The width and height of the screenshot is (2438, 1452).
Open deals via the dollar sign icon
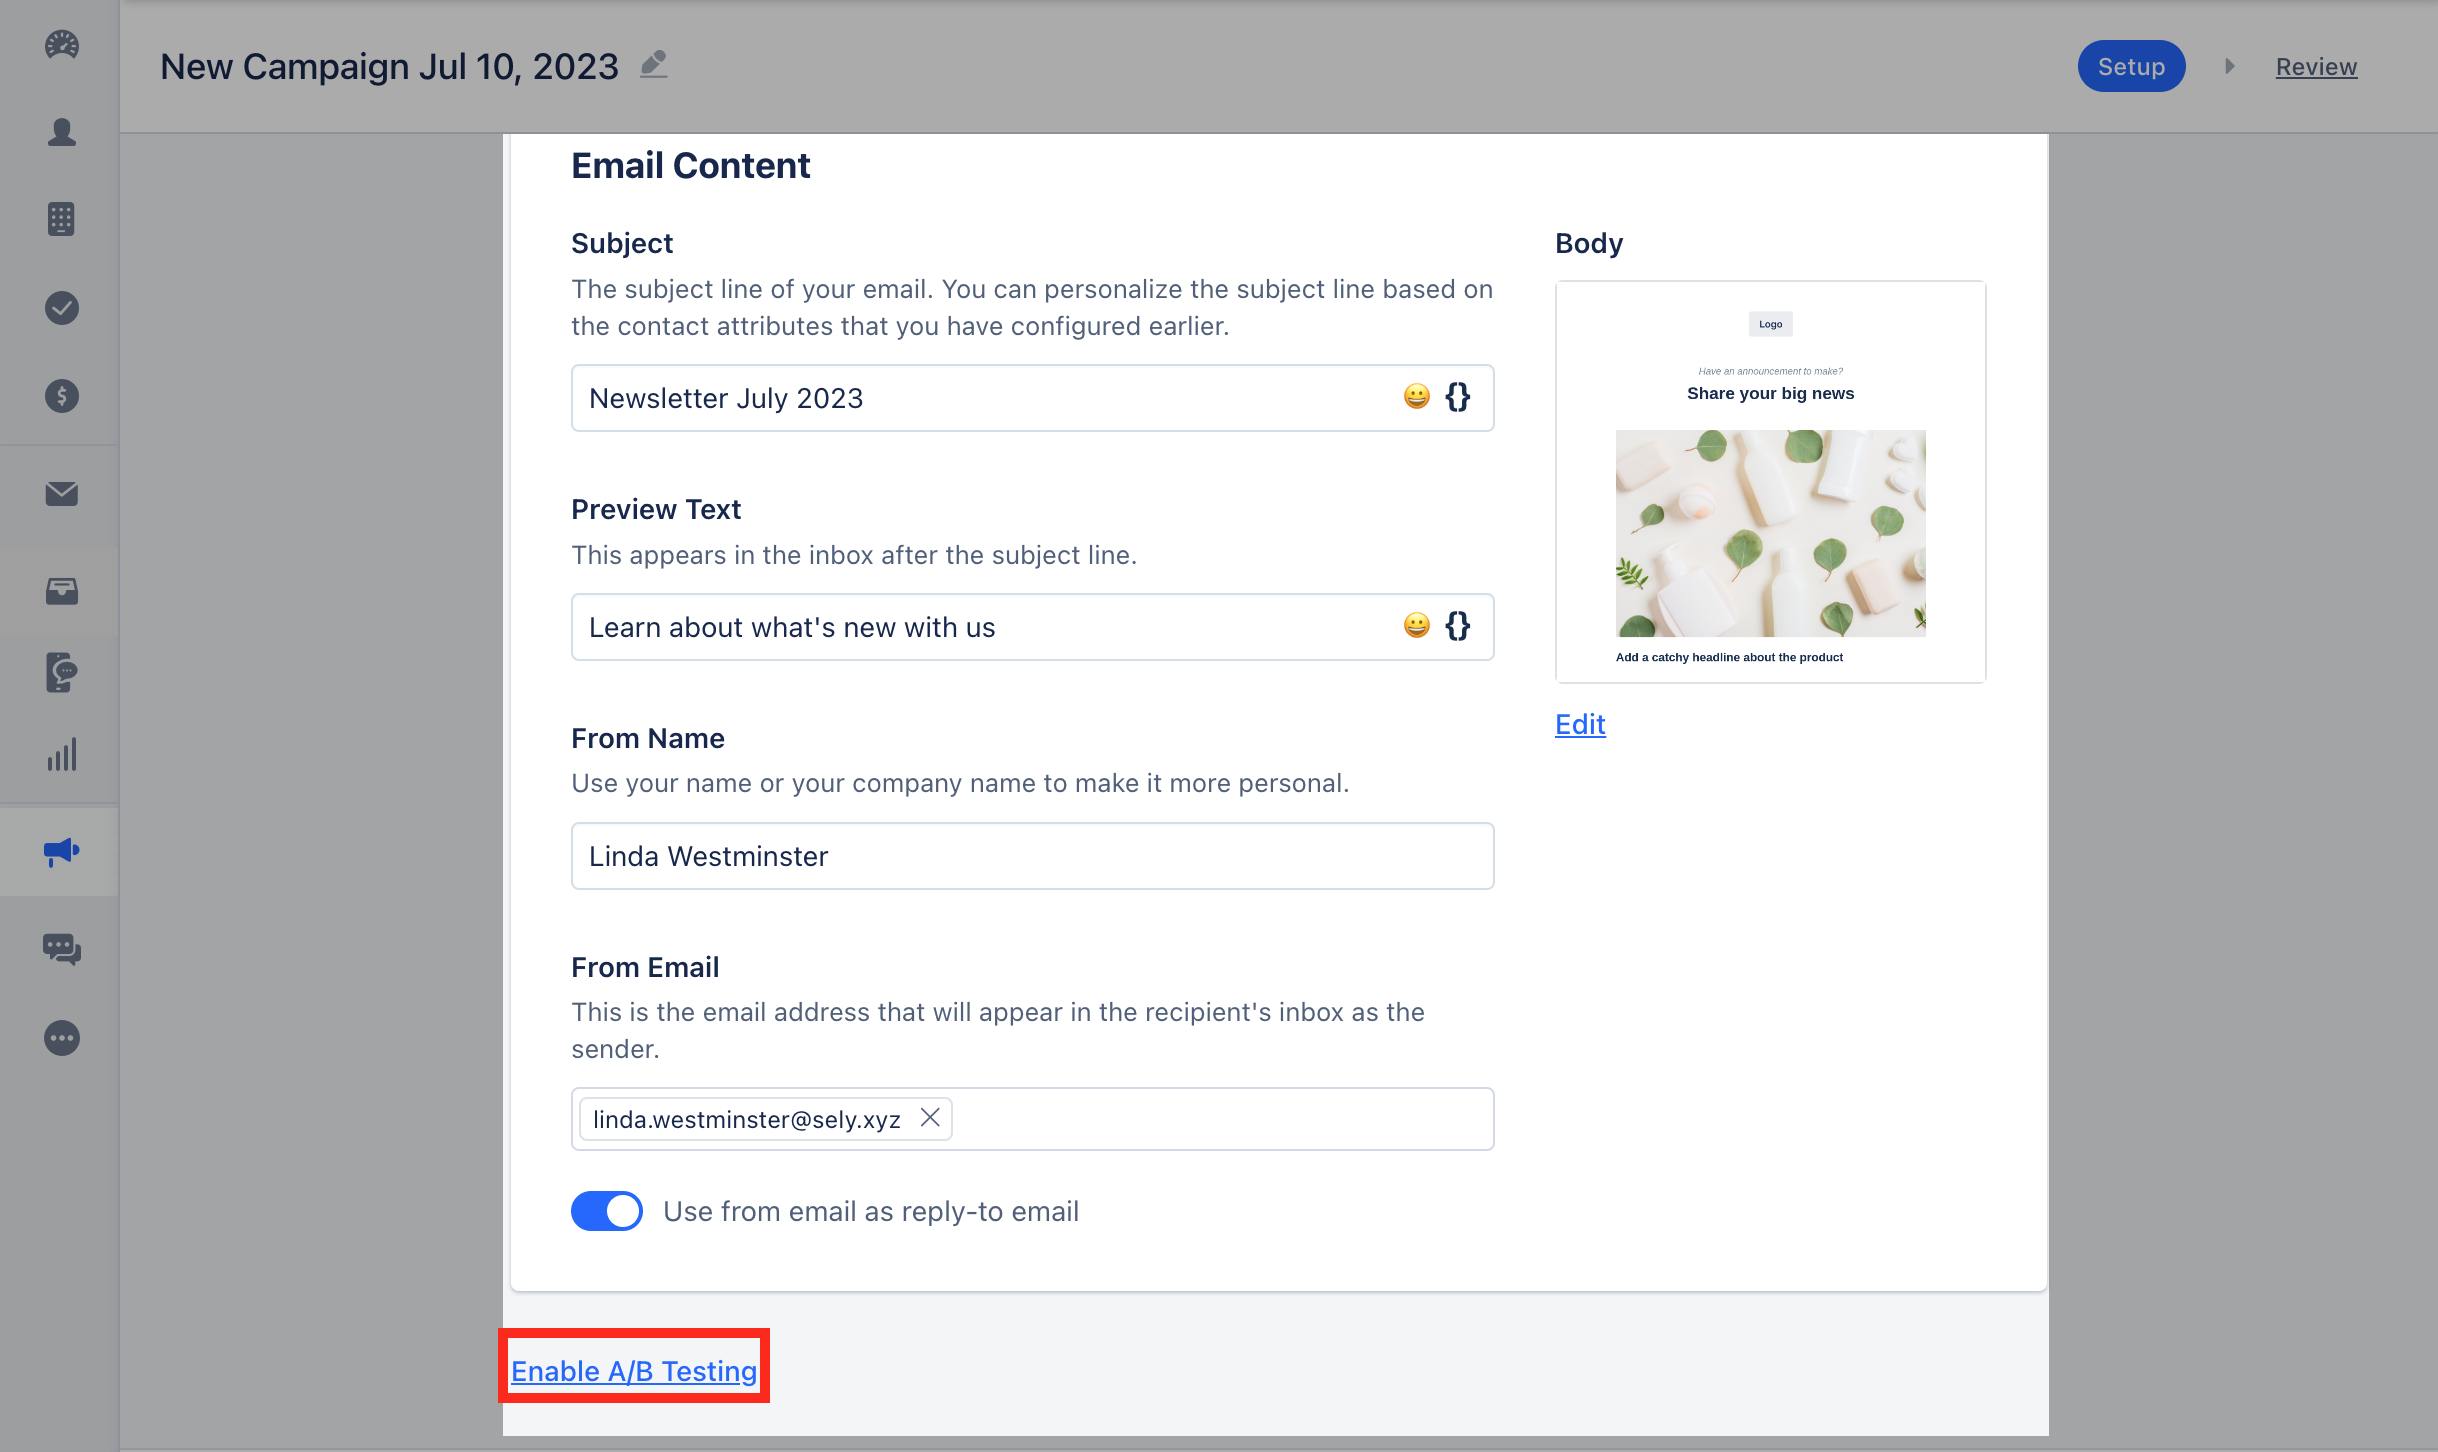[60, 395]
